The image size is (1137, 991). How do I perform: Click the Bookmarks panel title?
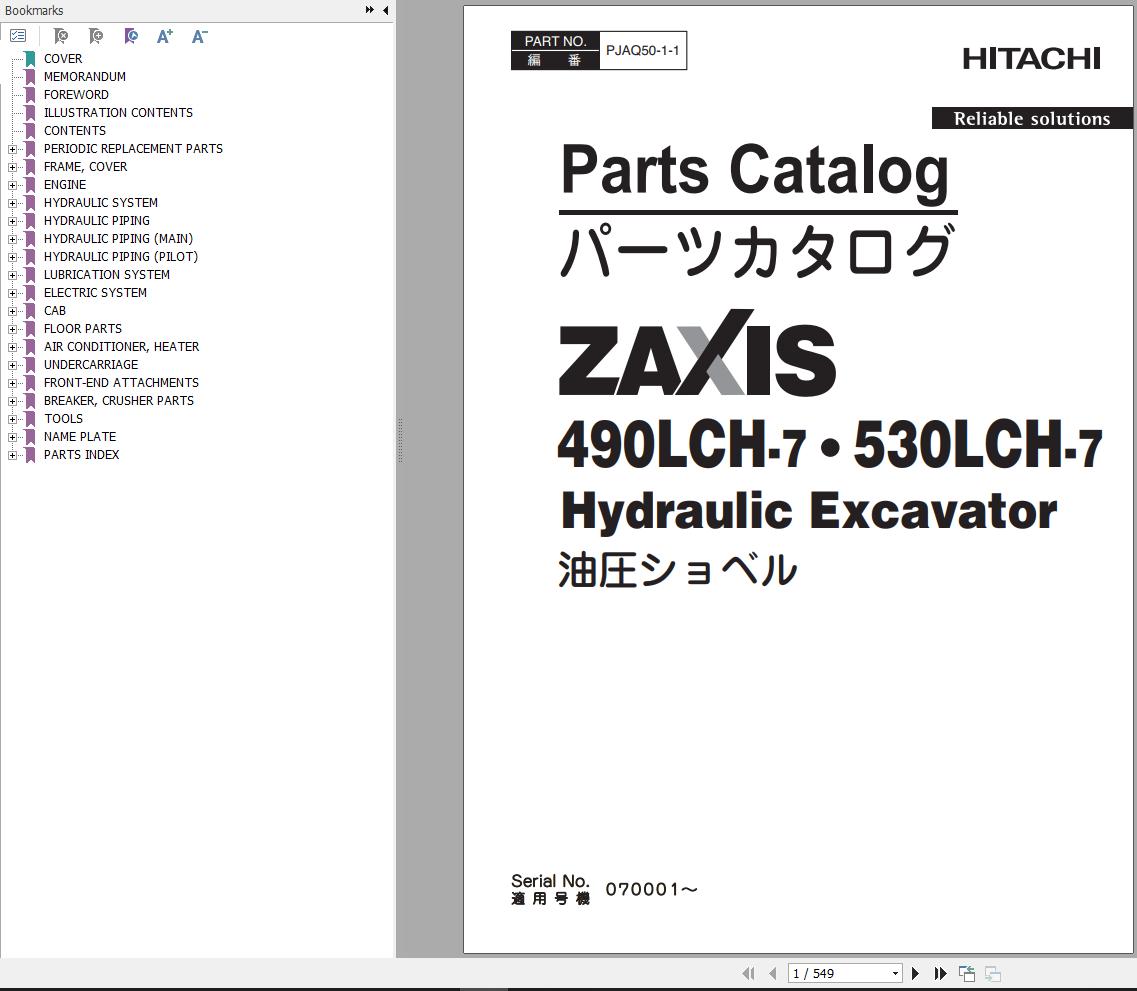(x=34, y=11)
